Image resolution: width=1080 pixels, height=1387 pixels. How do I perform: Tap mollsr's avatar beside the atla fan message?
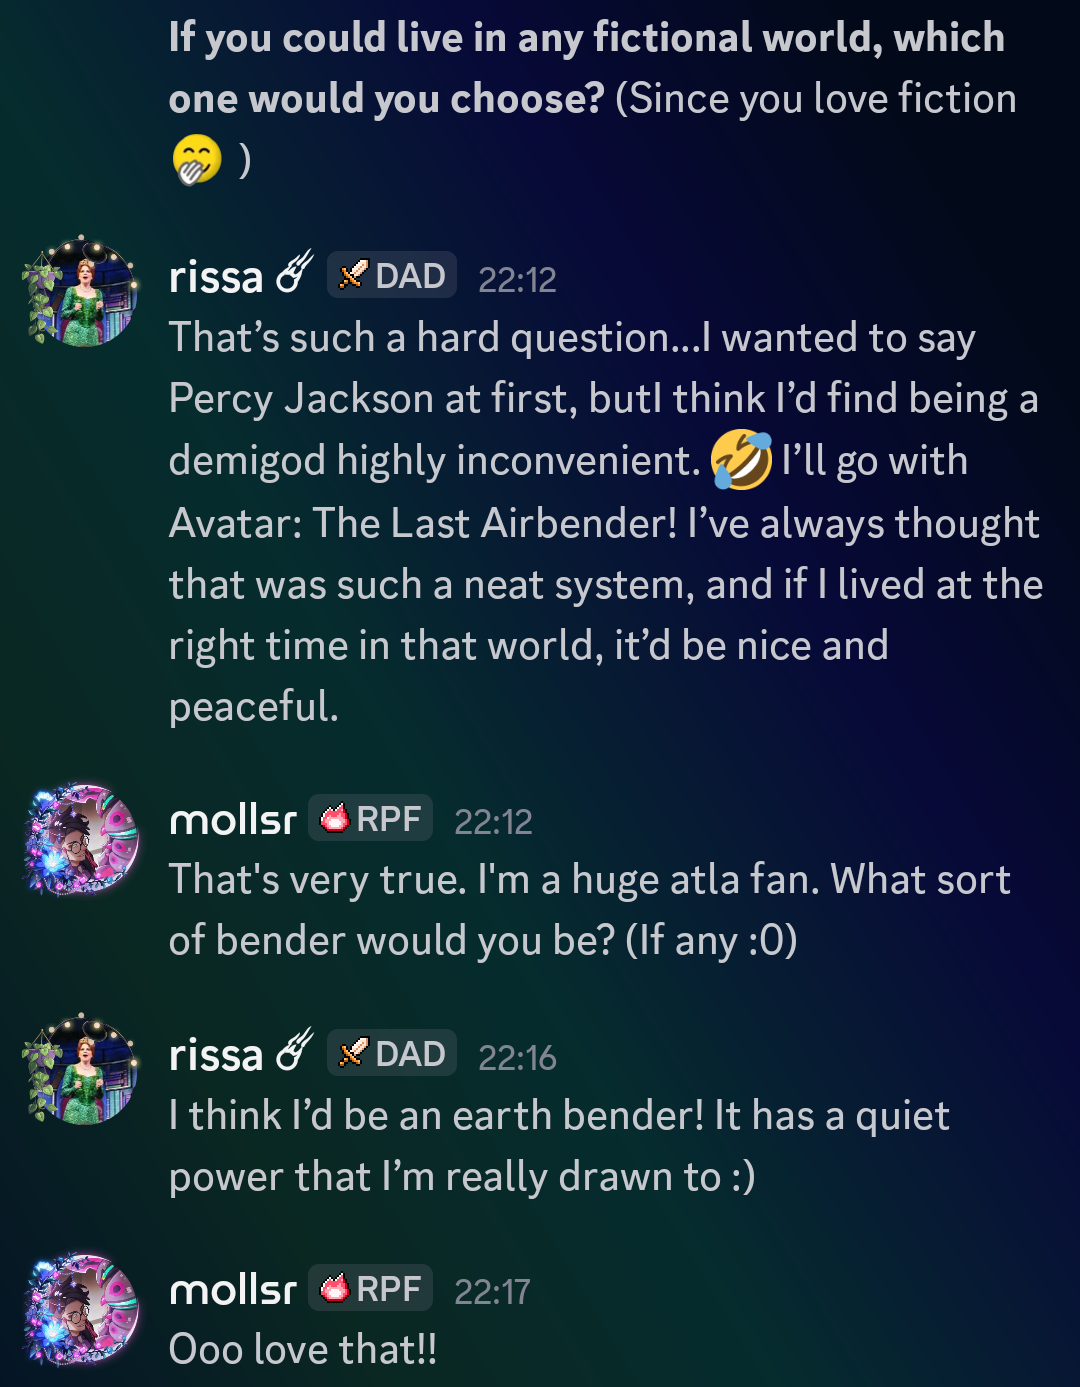pyautogui.click(x=83, y=838)
